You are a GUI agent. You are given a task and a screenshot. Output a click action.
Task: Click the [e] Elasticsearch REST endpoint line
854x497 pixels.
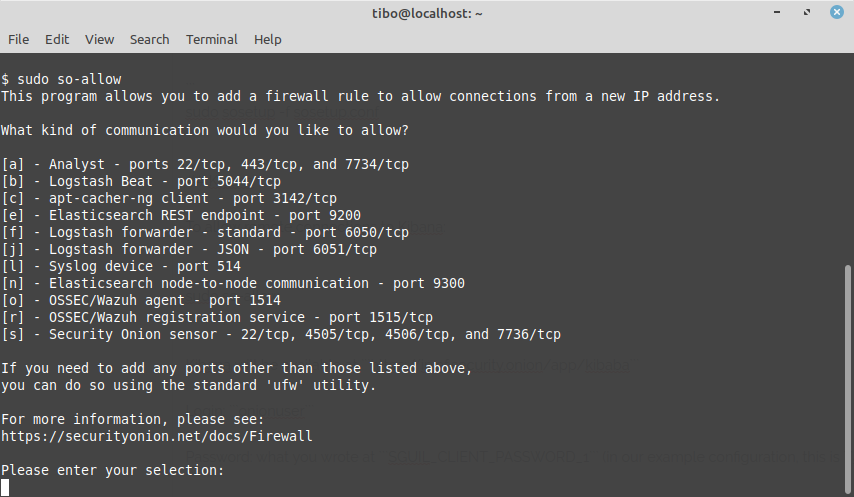click(x=181, y=216)
